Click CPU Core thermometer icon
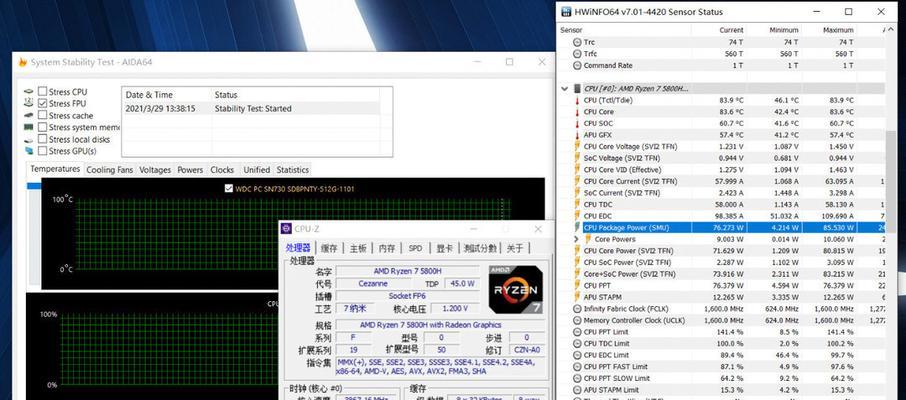 coord(577,112)
